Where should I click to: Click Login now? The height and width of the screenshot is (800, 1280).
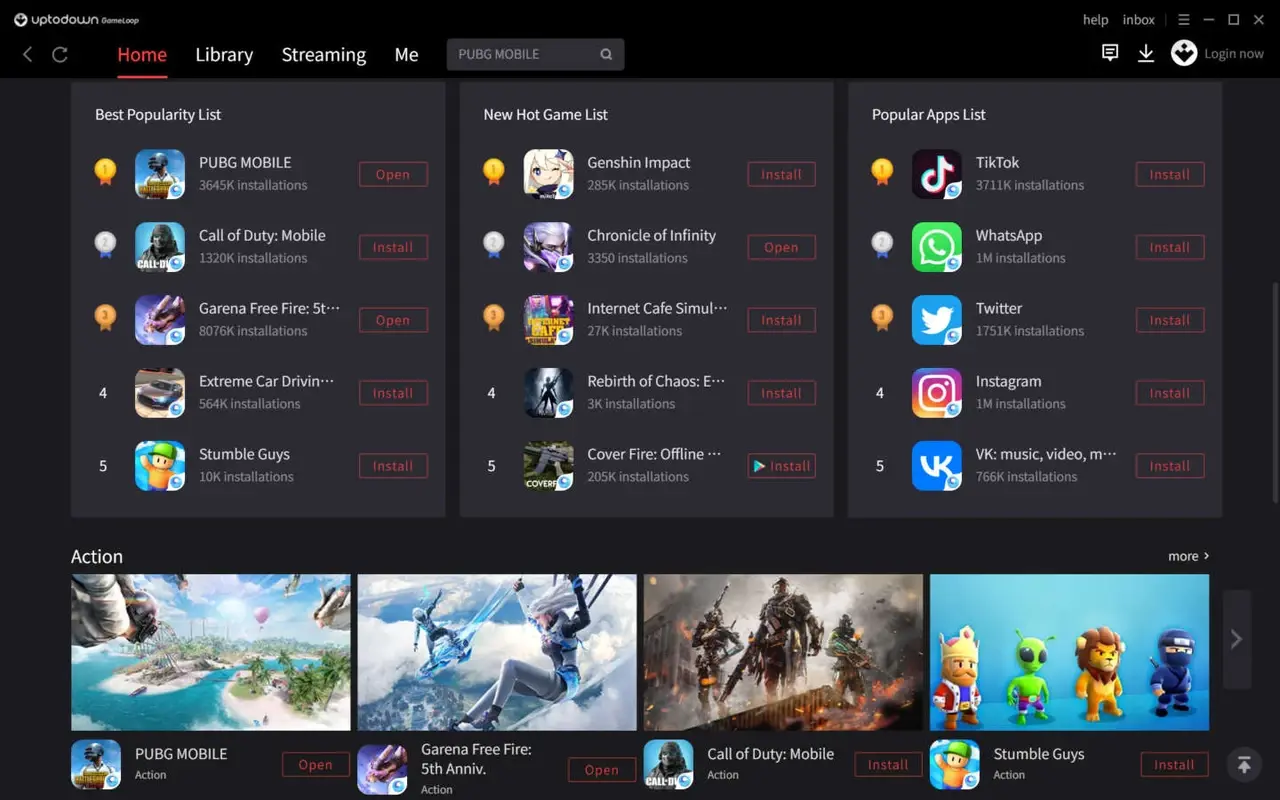click(x=1233, y=53)
